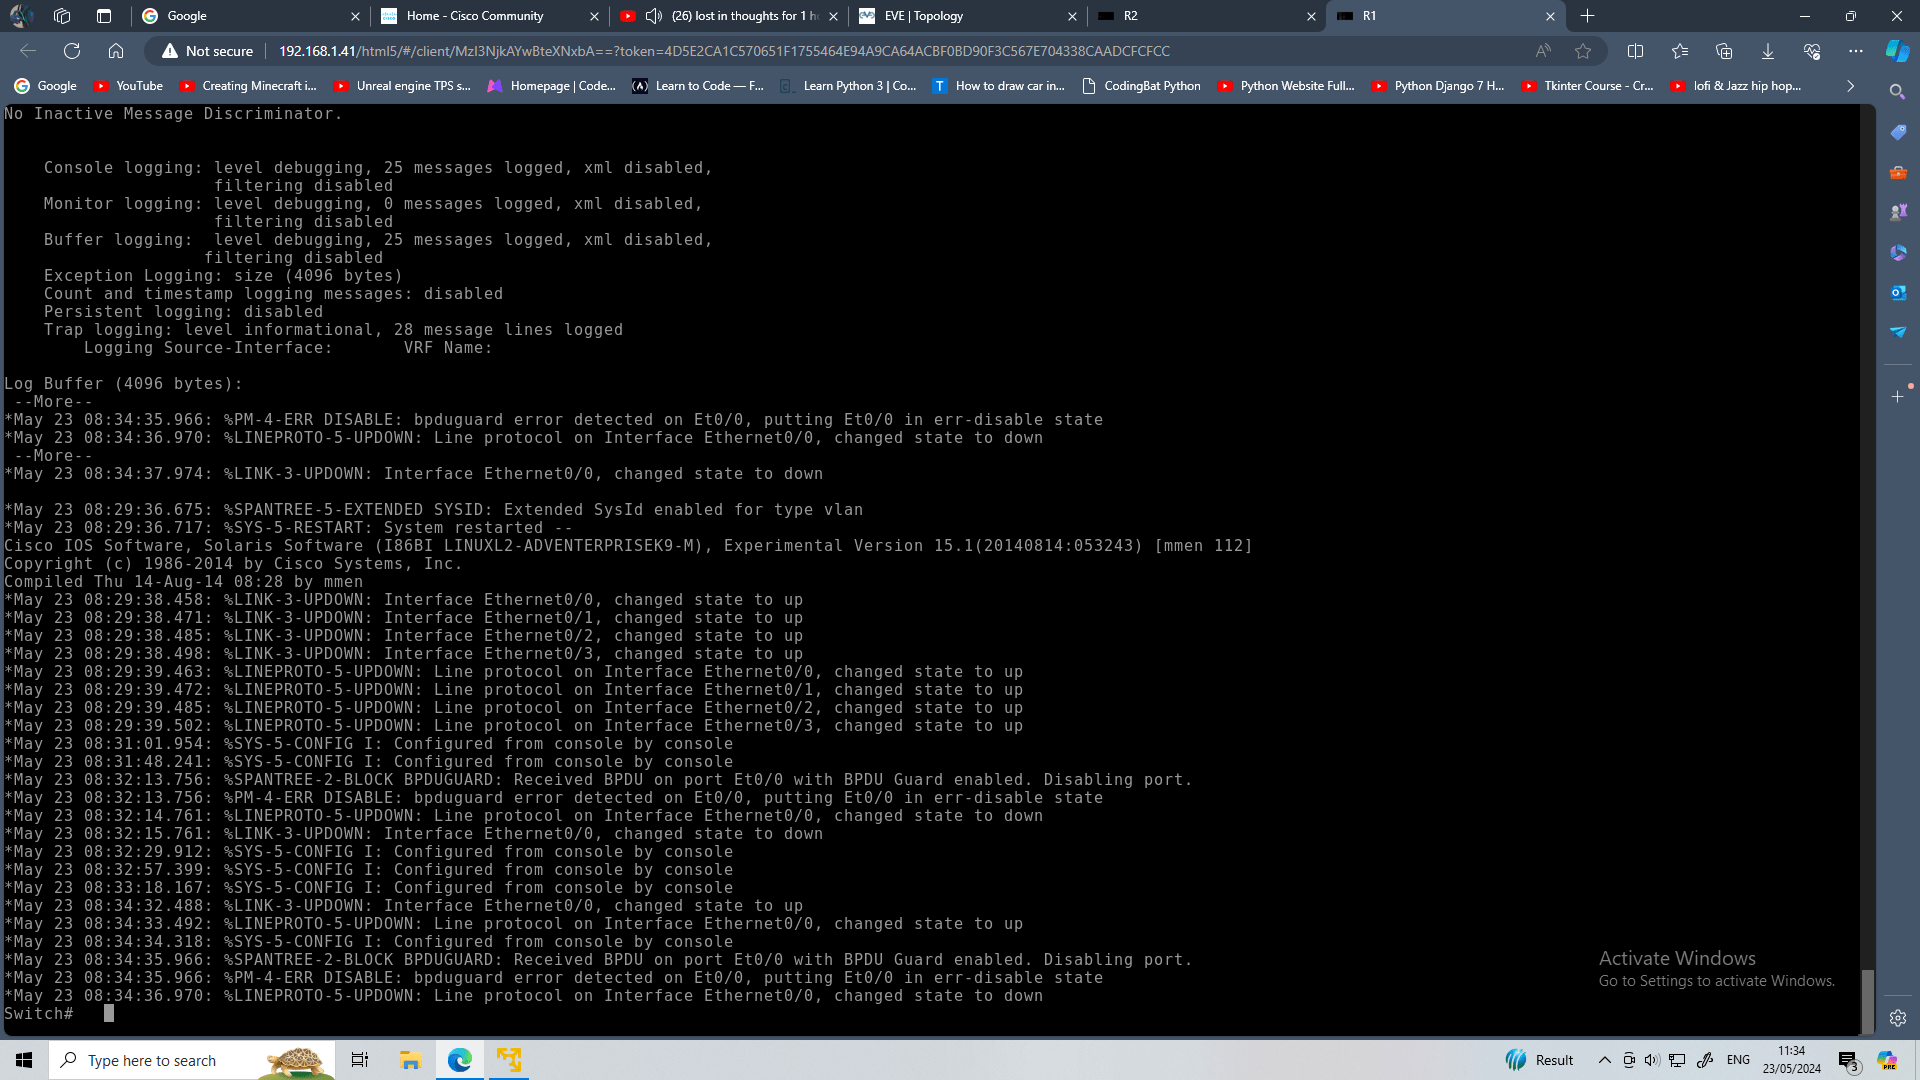Open the notifications icon in the system tray
Image resolution: width=1920 pixels, height=1080 pixels.
[x=1849, y=1060]
